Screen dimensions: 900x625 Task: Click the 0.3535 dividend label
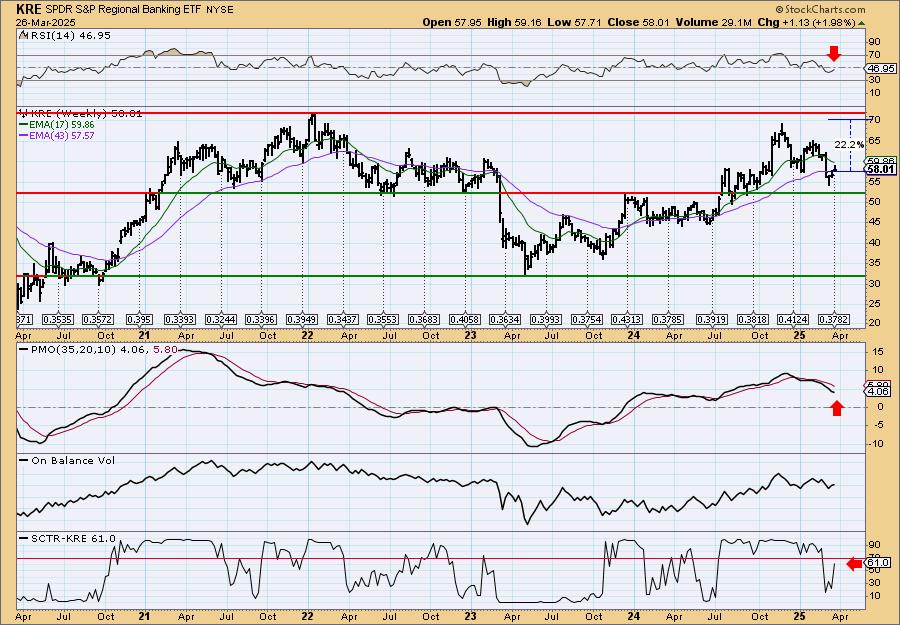pos(57,319)
